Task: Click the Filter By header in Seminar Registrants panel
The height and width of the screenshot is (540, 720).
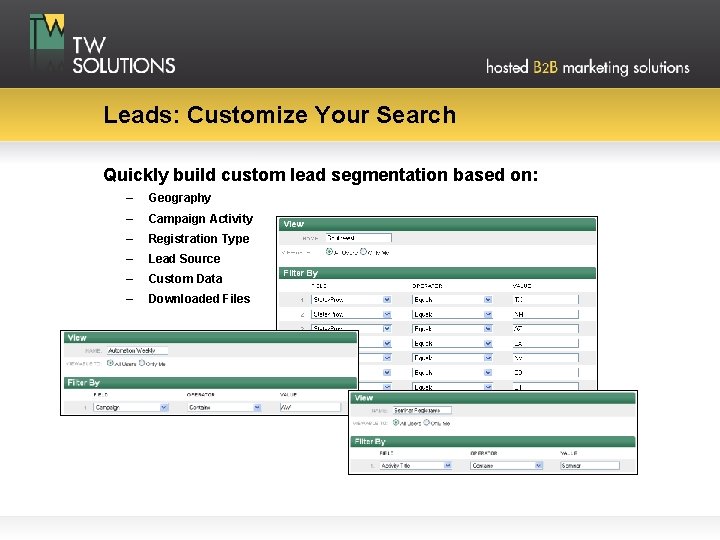Action: pyautogui.click(x=493, y=441)
